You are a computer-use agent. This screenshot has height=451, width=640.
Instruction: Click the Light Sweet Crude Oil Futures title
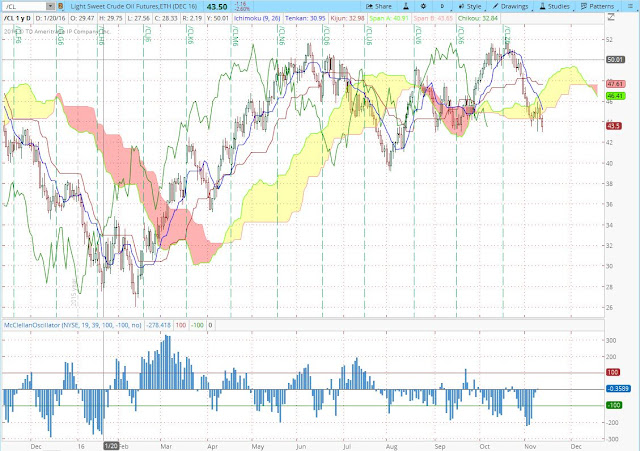tap(133, 7)
